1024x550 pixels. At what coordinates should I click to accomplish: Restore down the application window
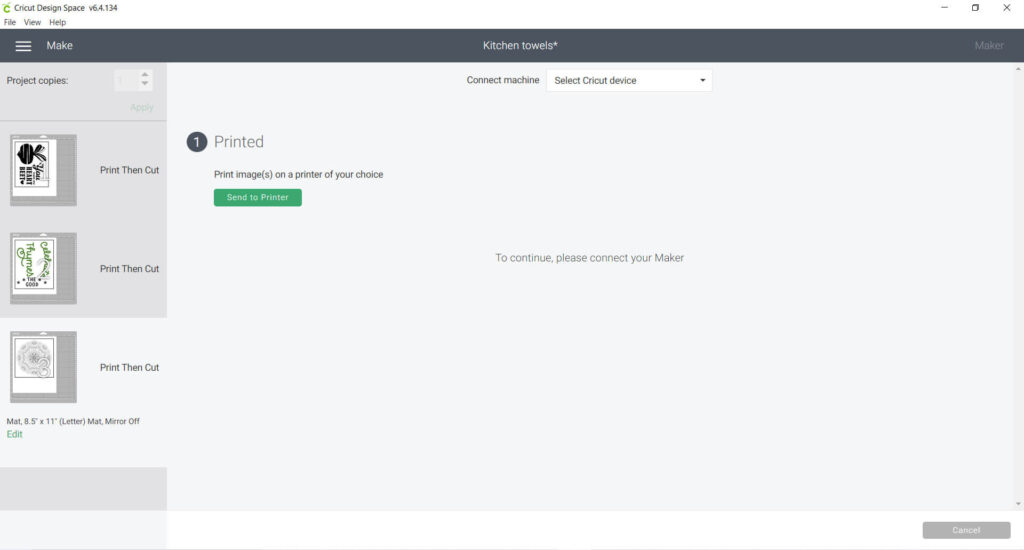coord(975,8)
